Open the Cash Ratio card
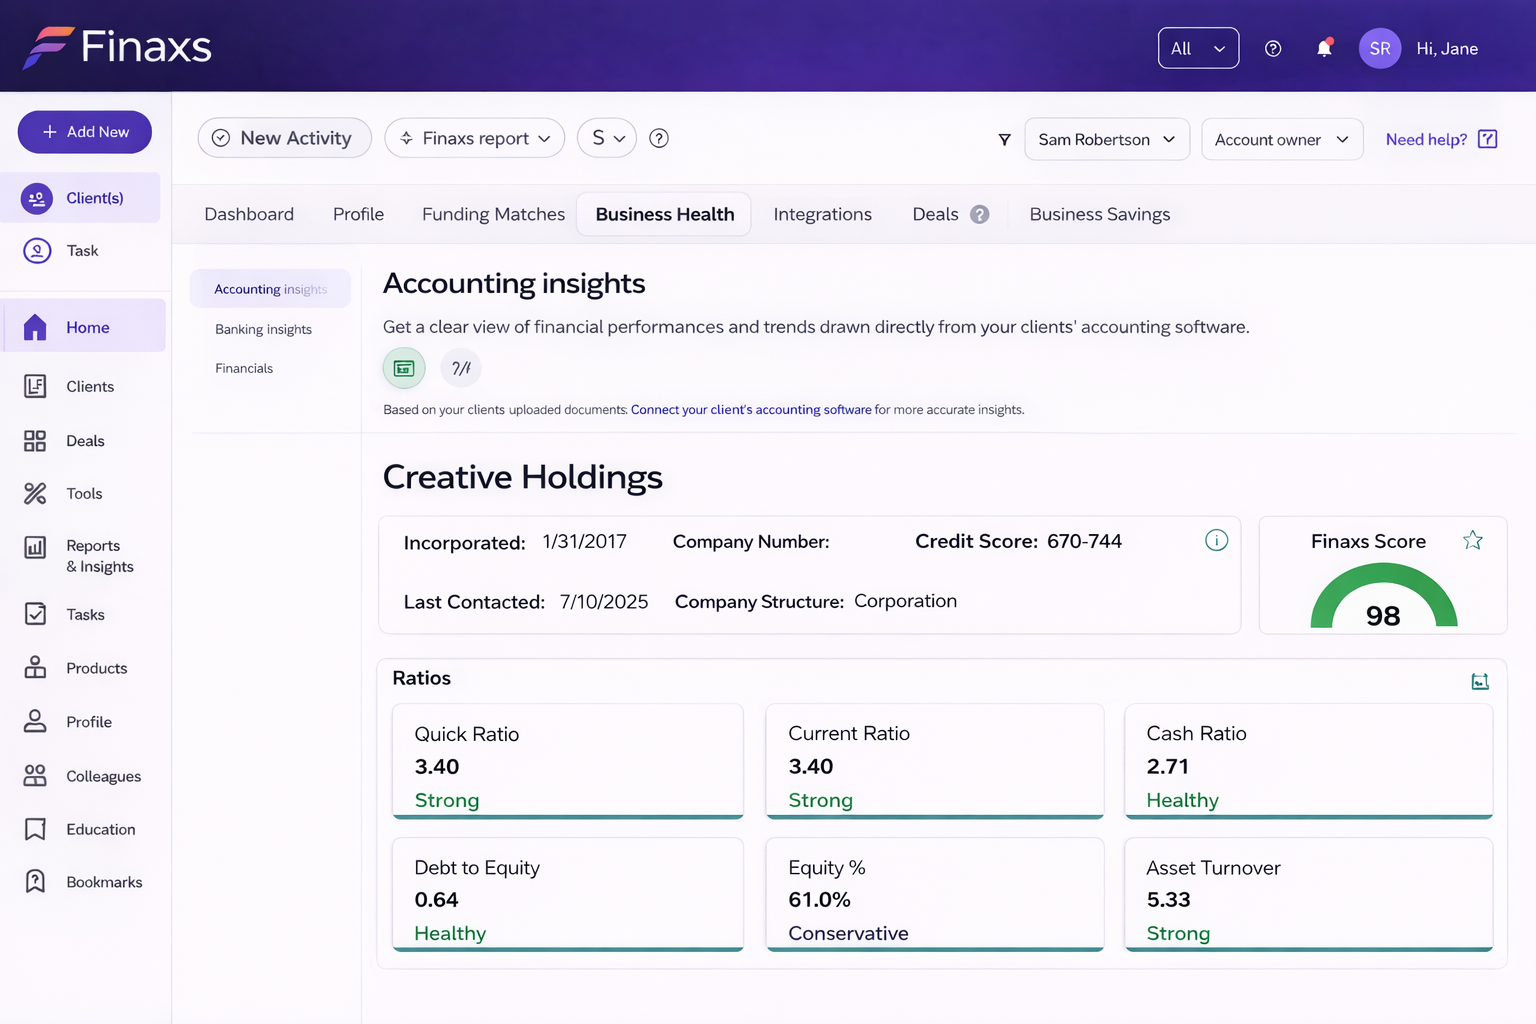Image resolution: width=1536 pixels, height=1024 pixels. 1309,761
